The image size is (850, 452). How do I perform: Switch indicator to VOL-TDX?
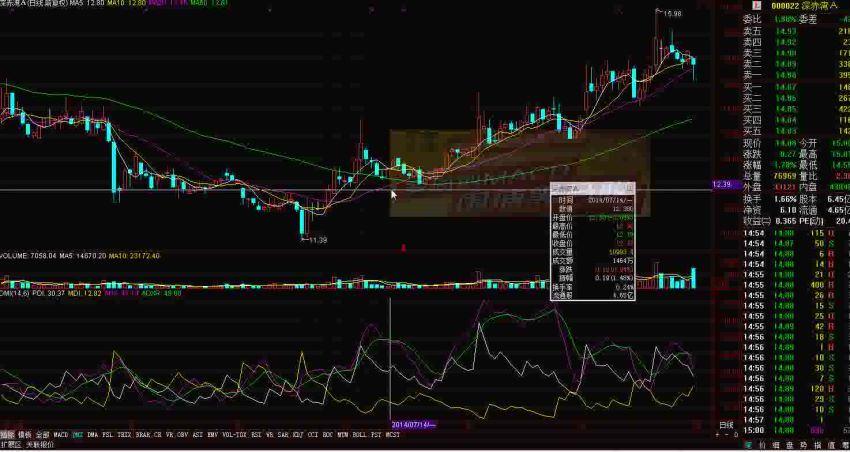pyautogui.click(x=234, y=435)
